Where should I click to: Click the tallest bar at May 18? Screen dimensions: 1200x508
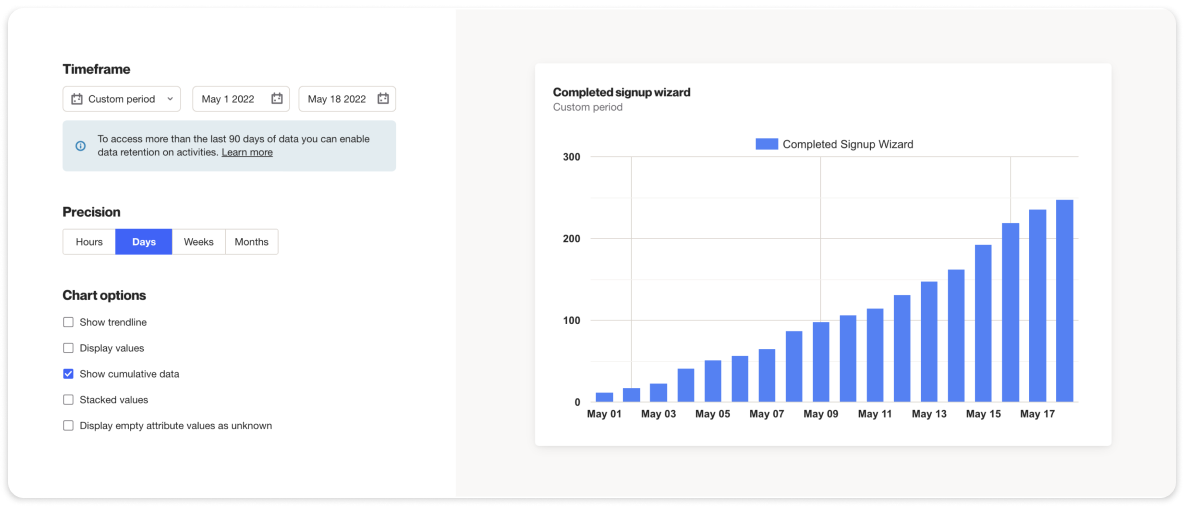click(x=1064, y=301)
